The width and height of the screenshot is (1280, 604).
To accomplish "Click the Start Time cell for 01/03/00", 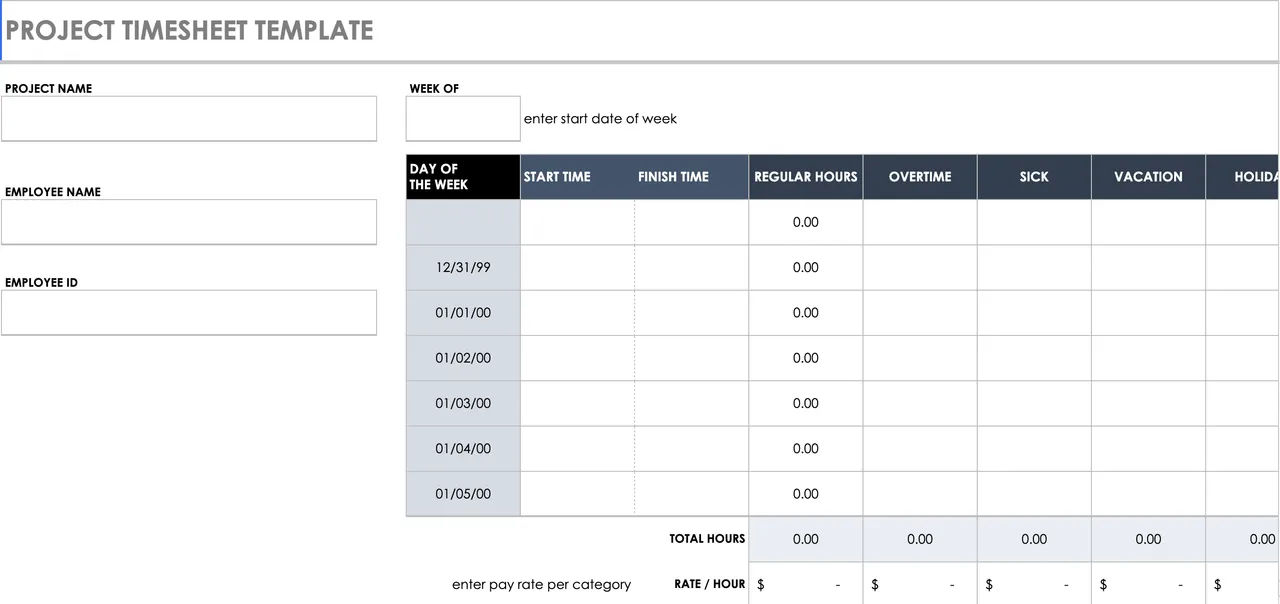I will point(577,403).
